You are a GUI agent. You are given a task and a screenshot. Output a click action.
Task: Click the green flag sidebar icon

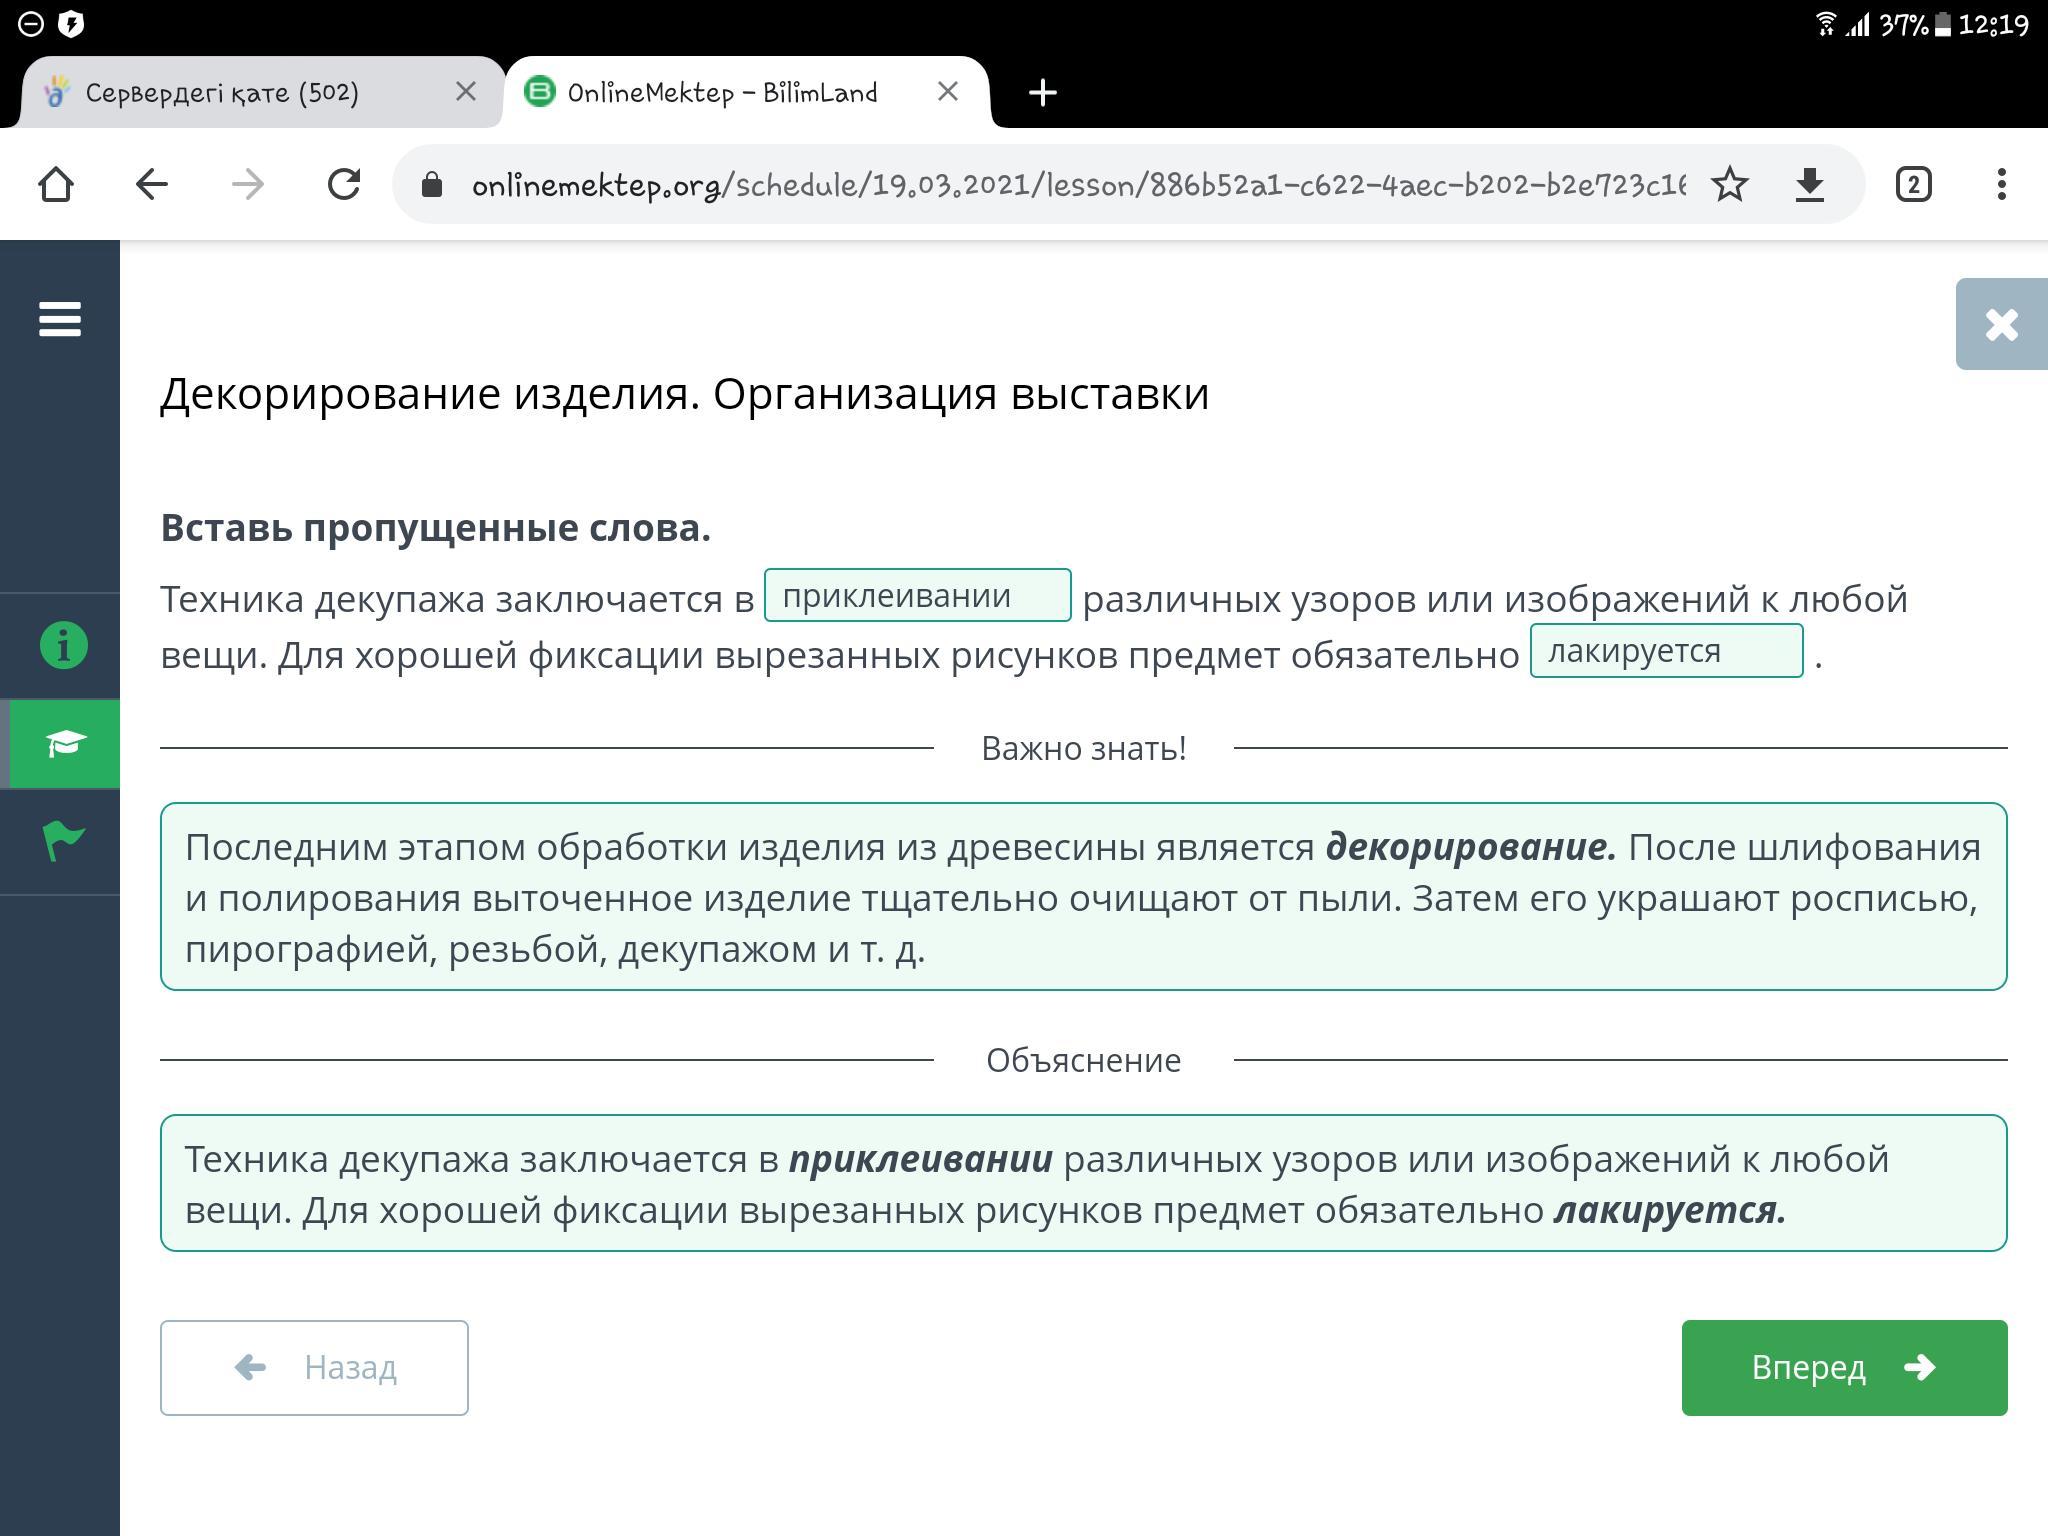[x=63, y=840]
